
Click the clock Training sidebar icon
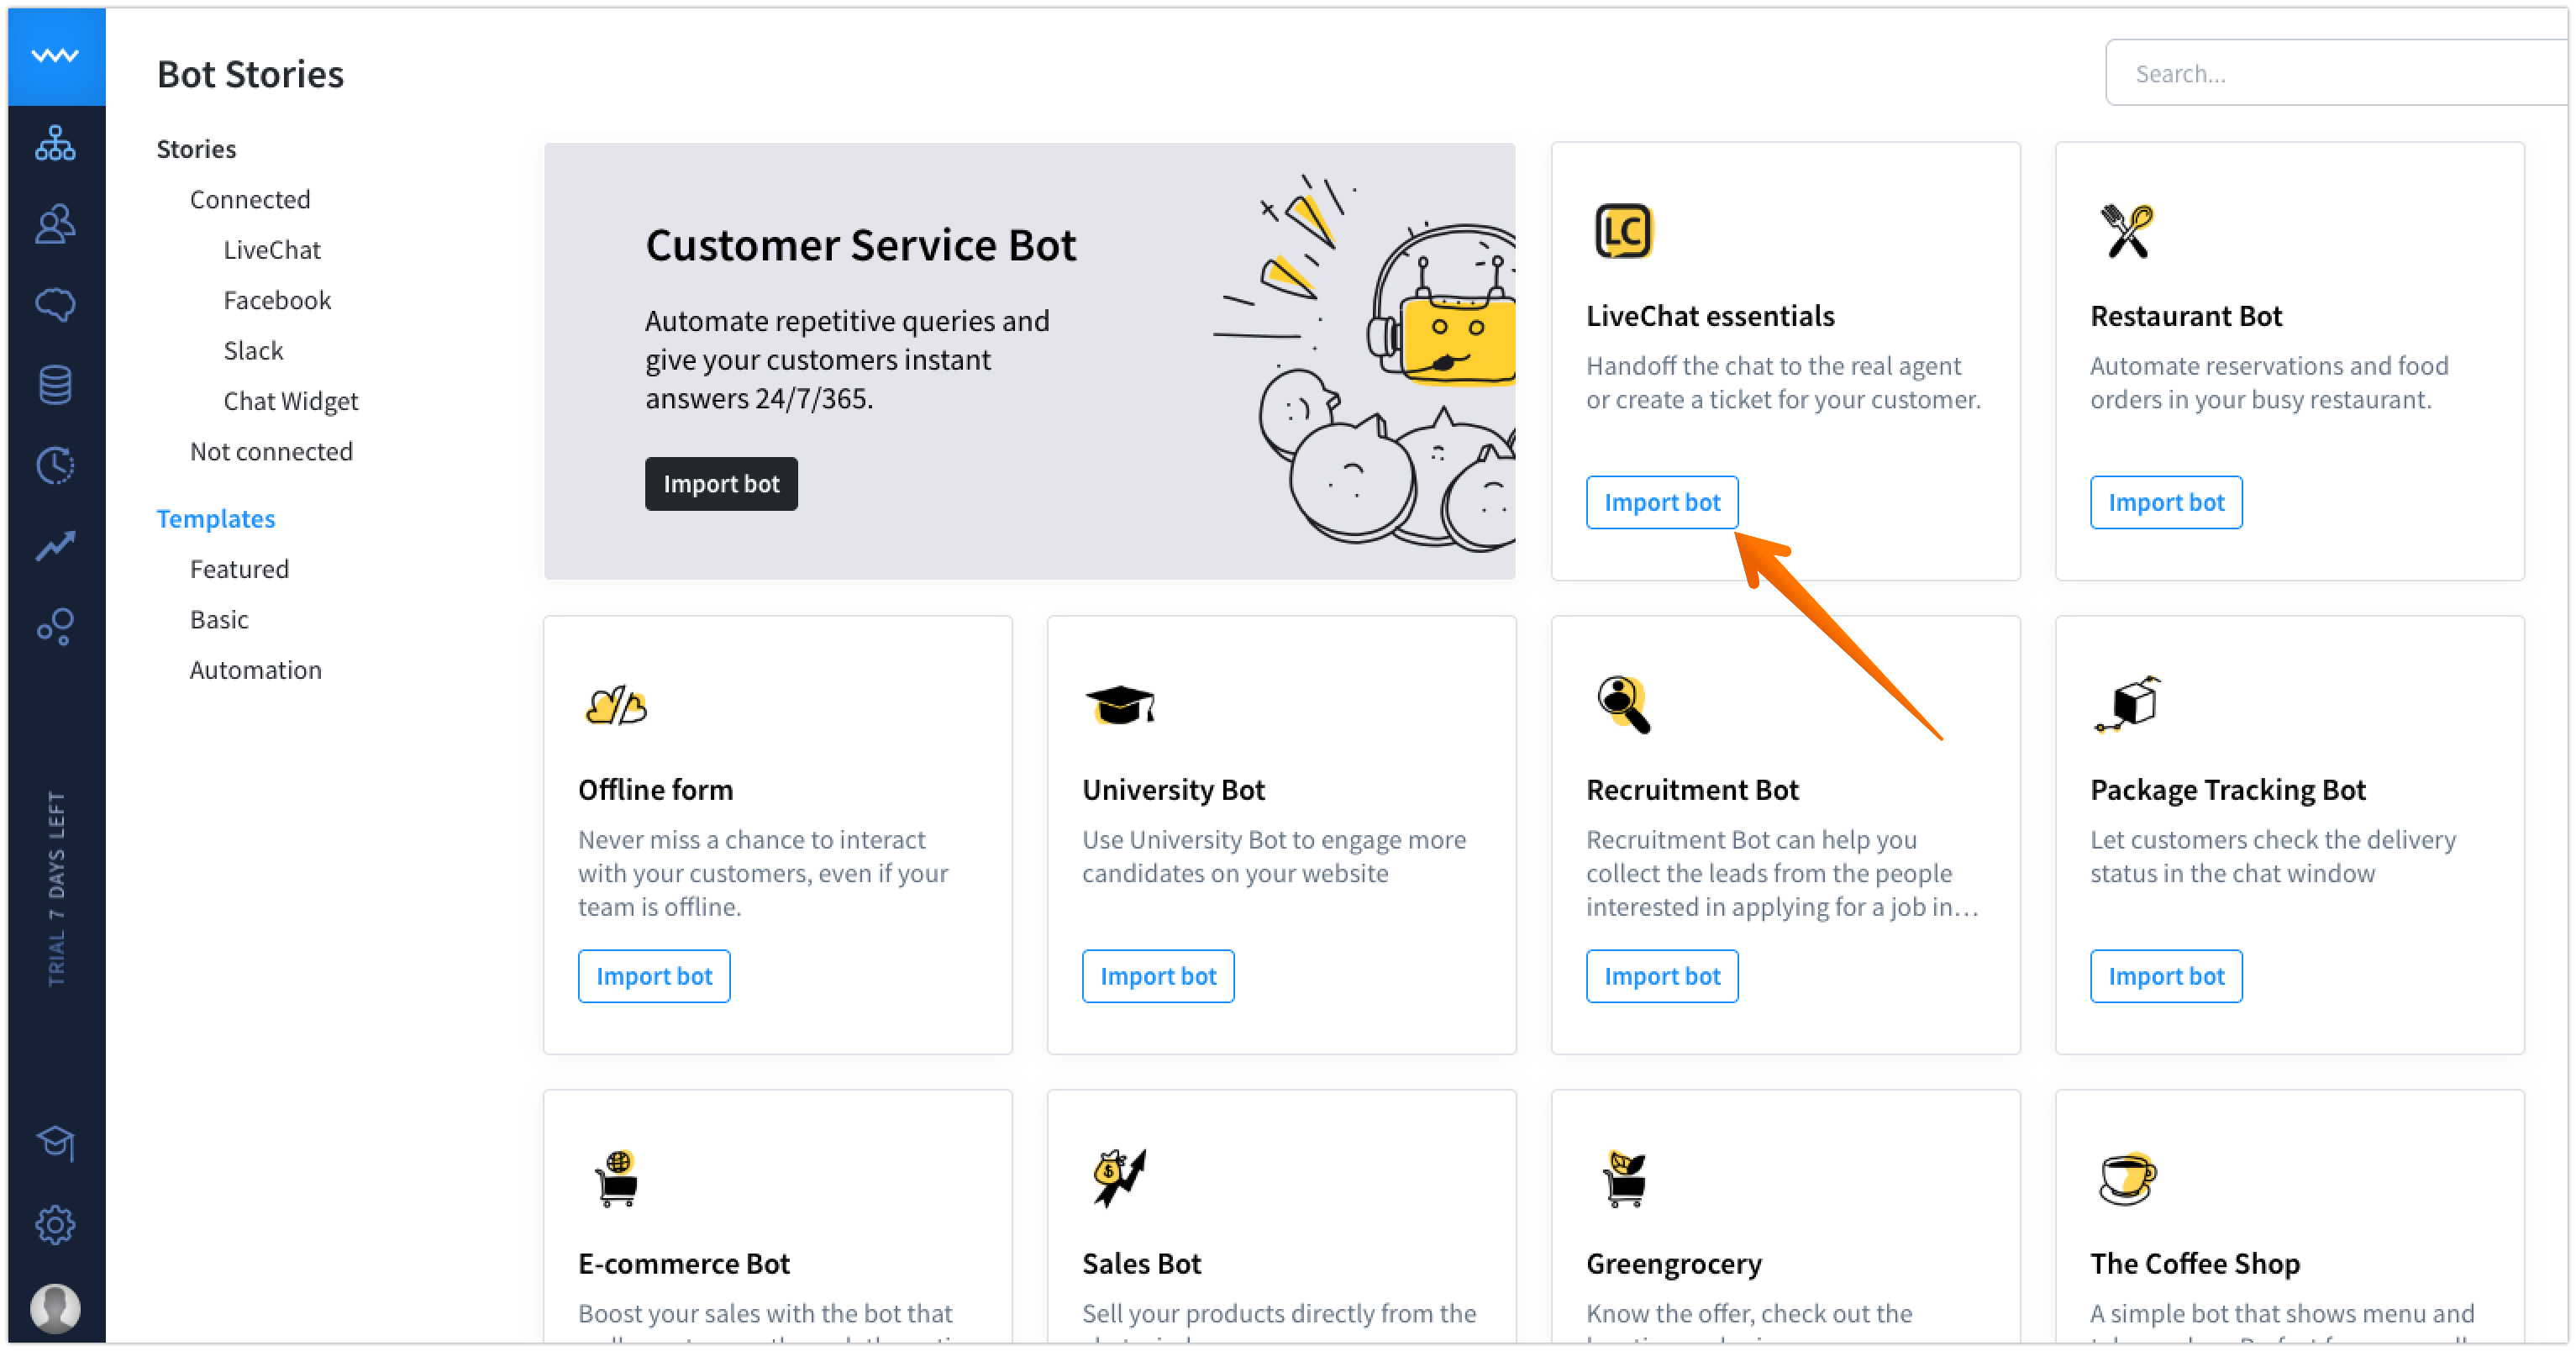click(x=55, y=465)
